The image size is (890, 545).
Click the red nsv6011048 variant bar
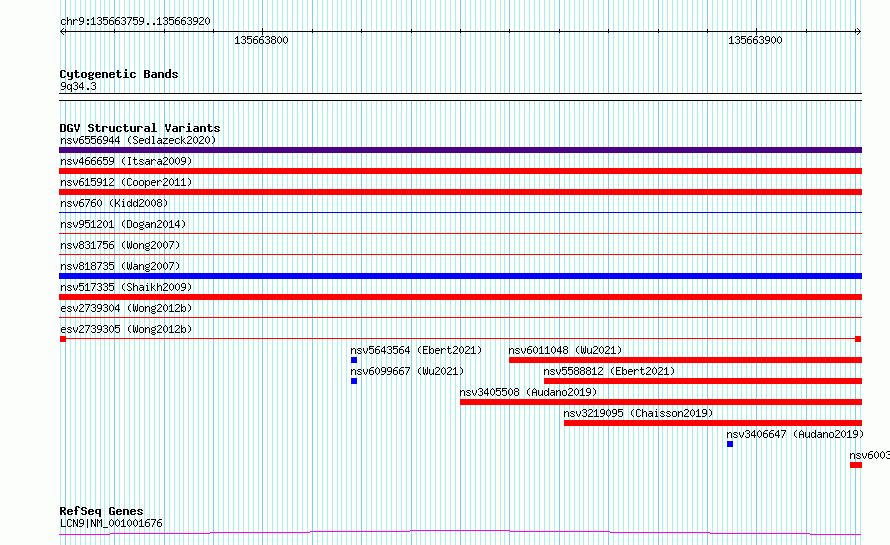coord(686,360)
